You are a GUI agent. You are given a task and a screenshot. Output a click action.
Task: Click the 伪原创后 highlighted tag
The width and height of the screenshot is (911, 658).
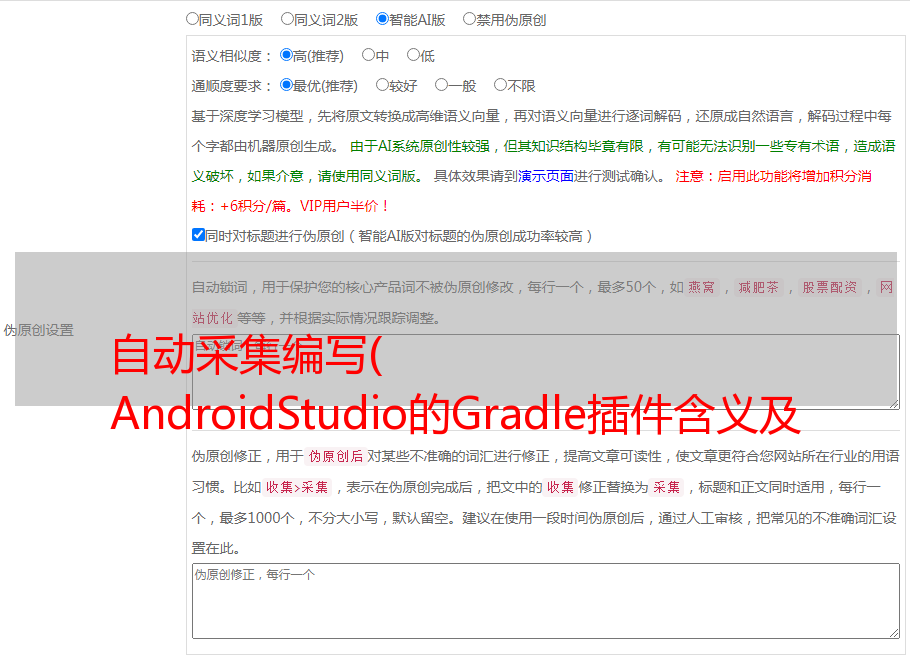(336, 456)
